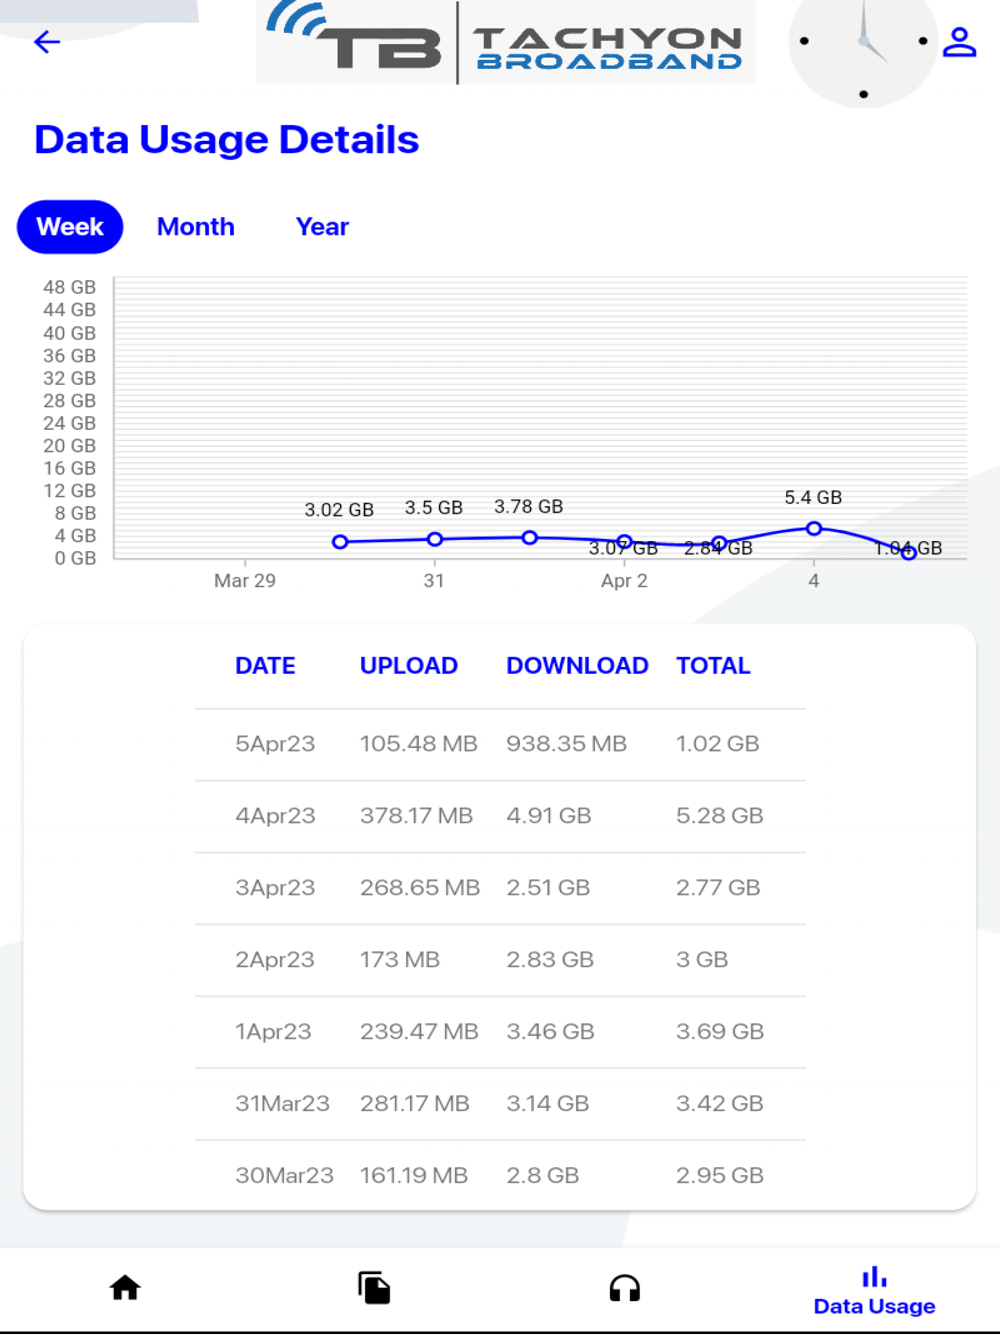Viewport: 1000px width, 1334px height.
Task: Select the 1Apr23 date cell
Action: pyautogui.click(x=273, y=1032)
